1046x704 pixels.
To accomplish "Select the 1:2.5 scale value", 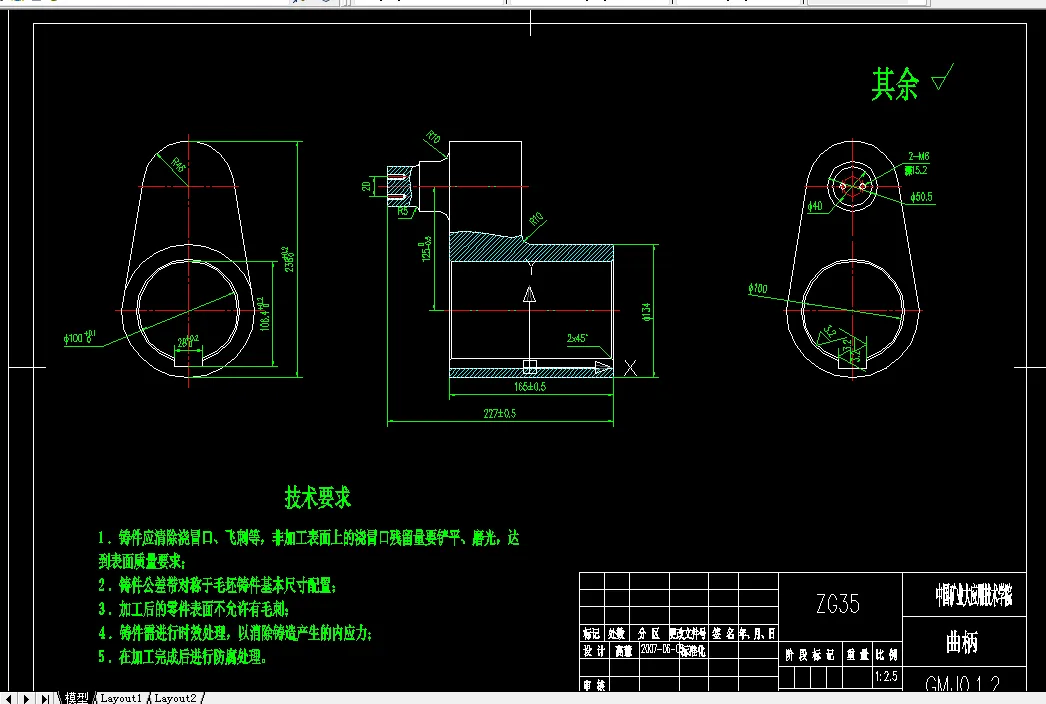I will [886, 676].
